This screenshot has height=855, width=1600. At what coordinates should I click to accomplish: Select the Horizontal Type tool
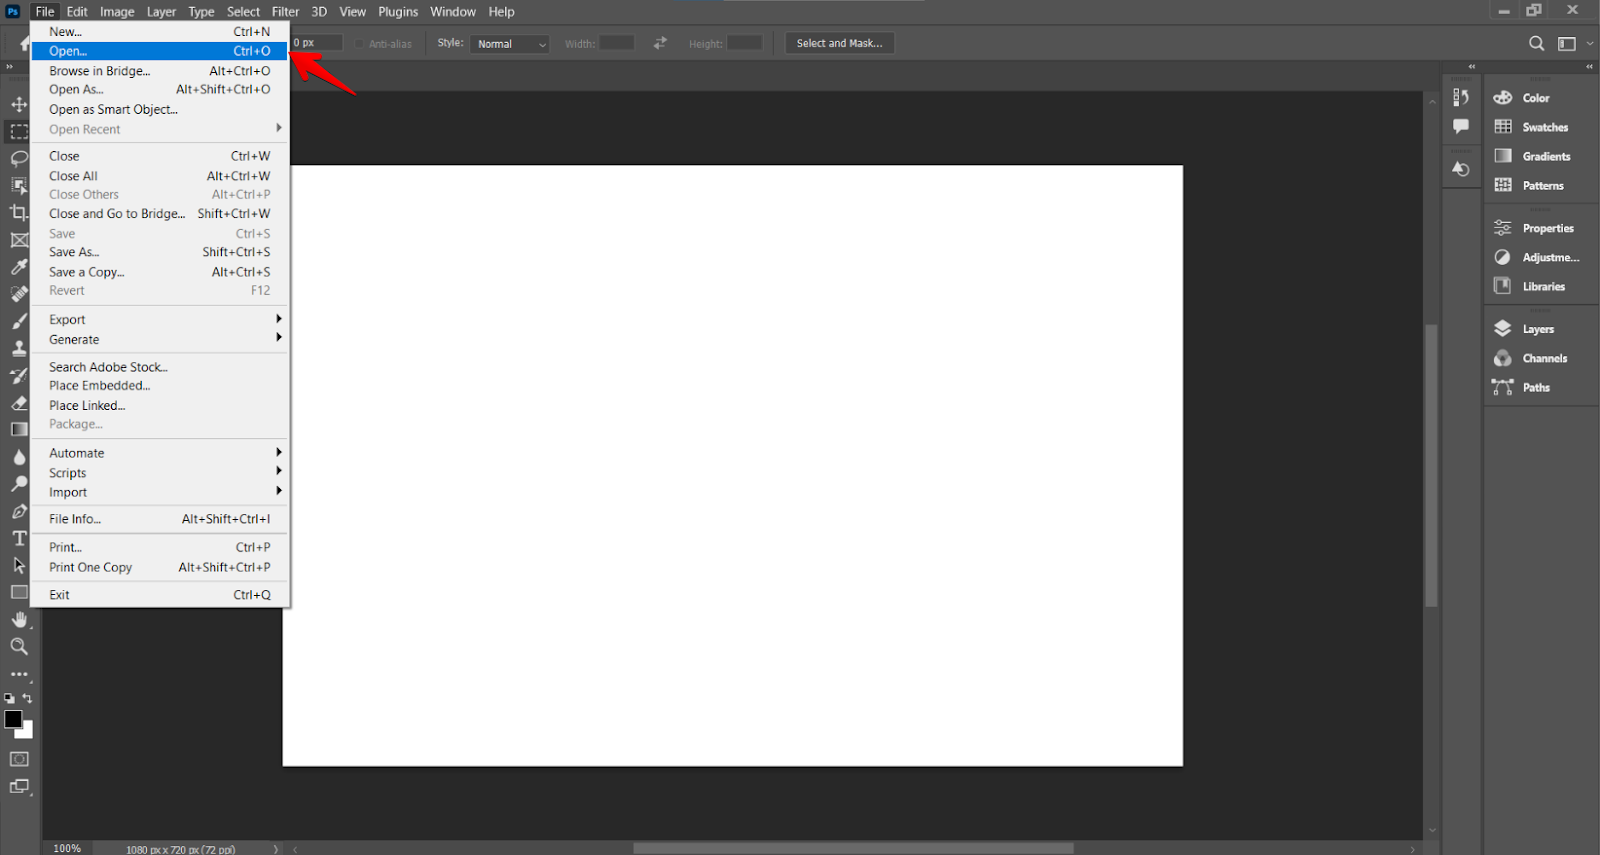(x=19, y=538)
